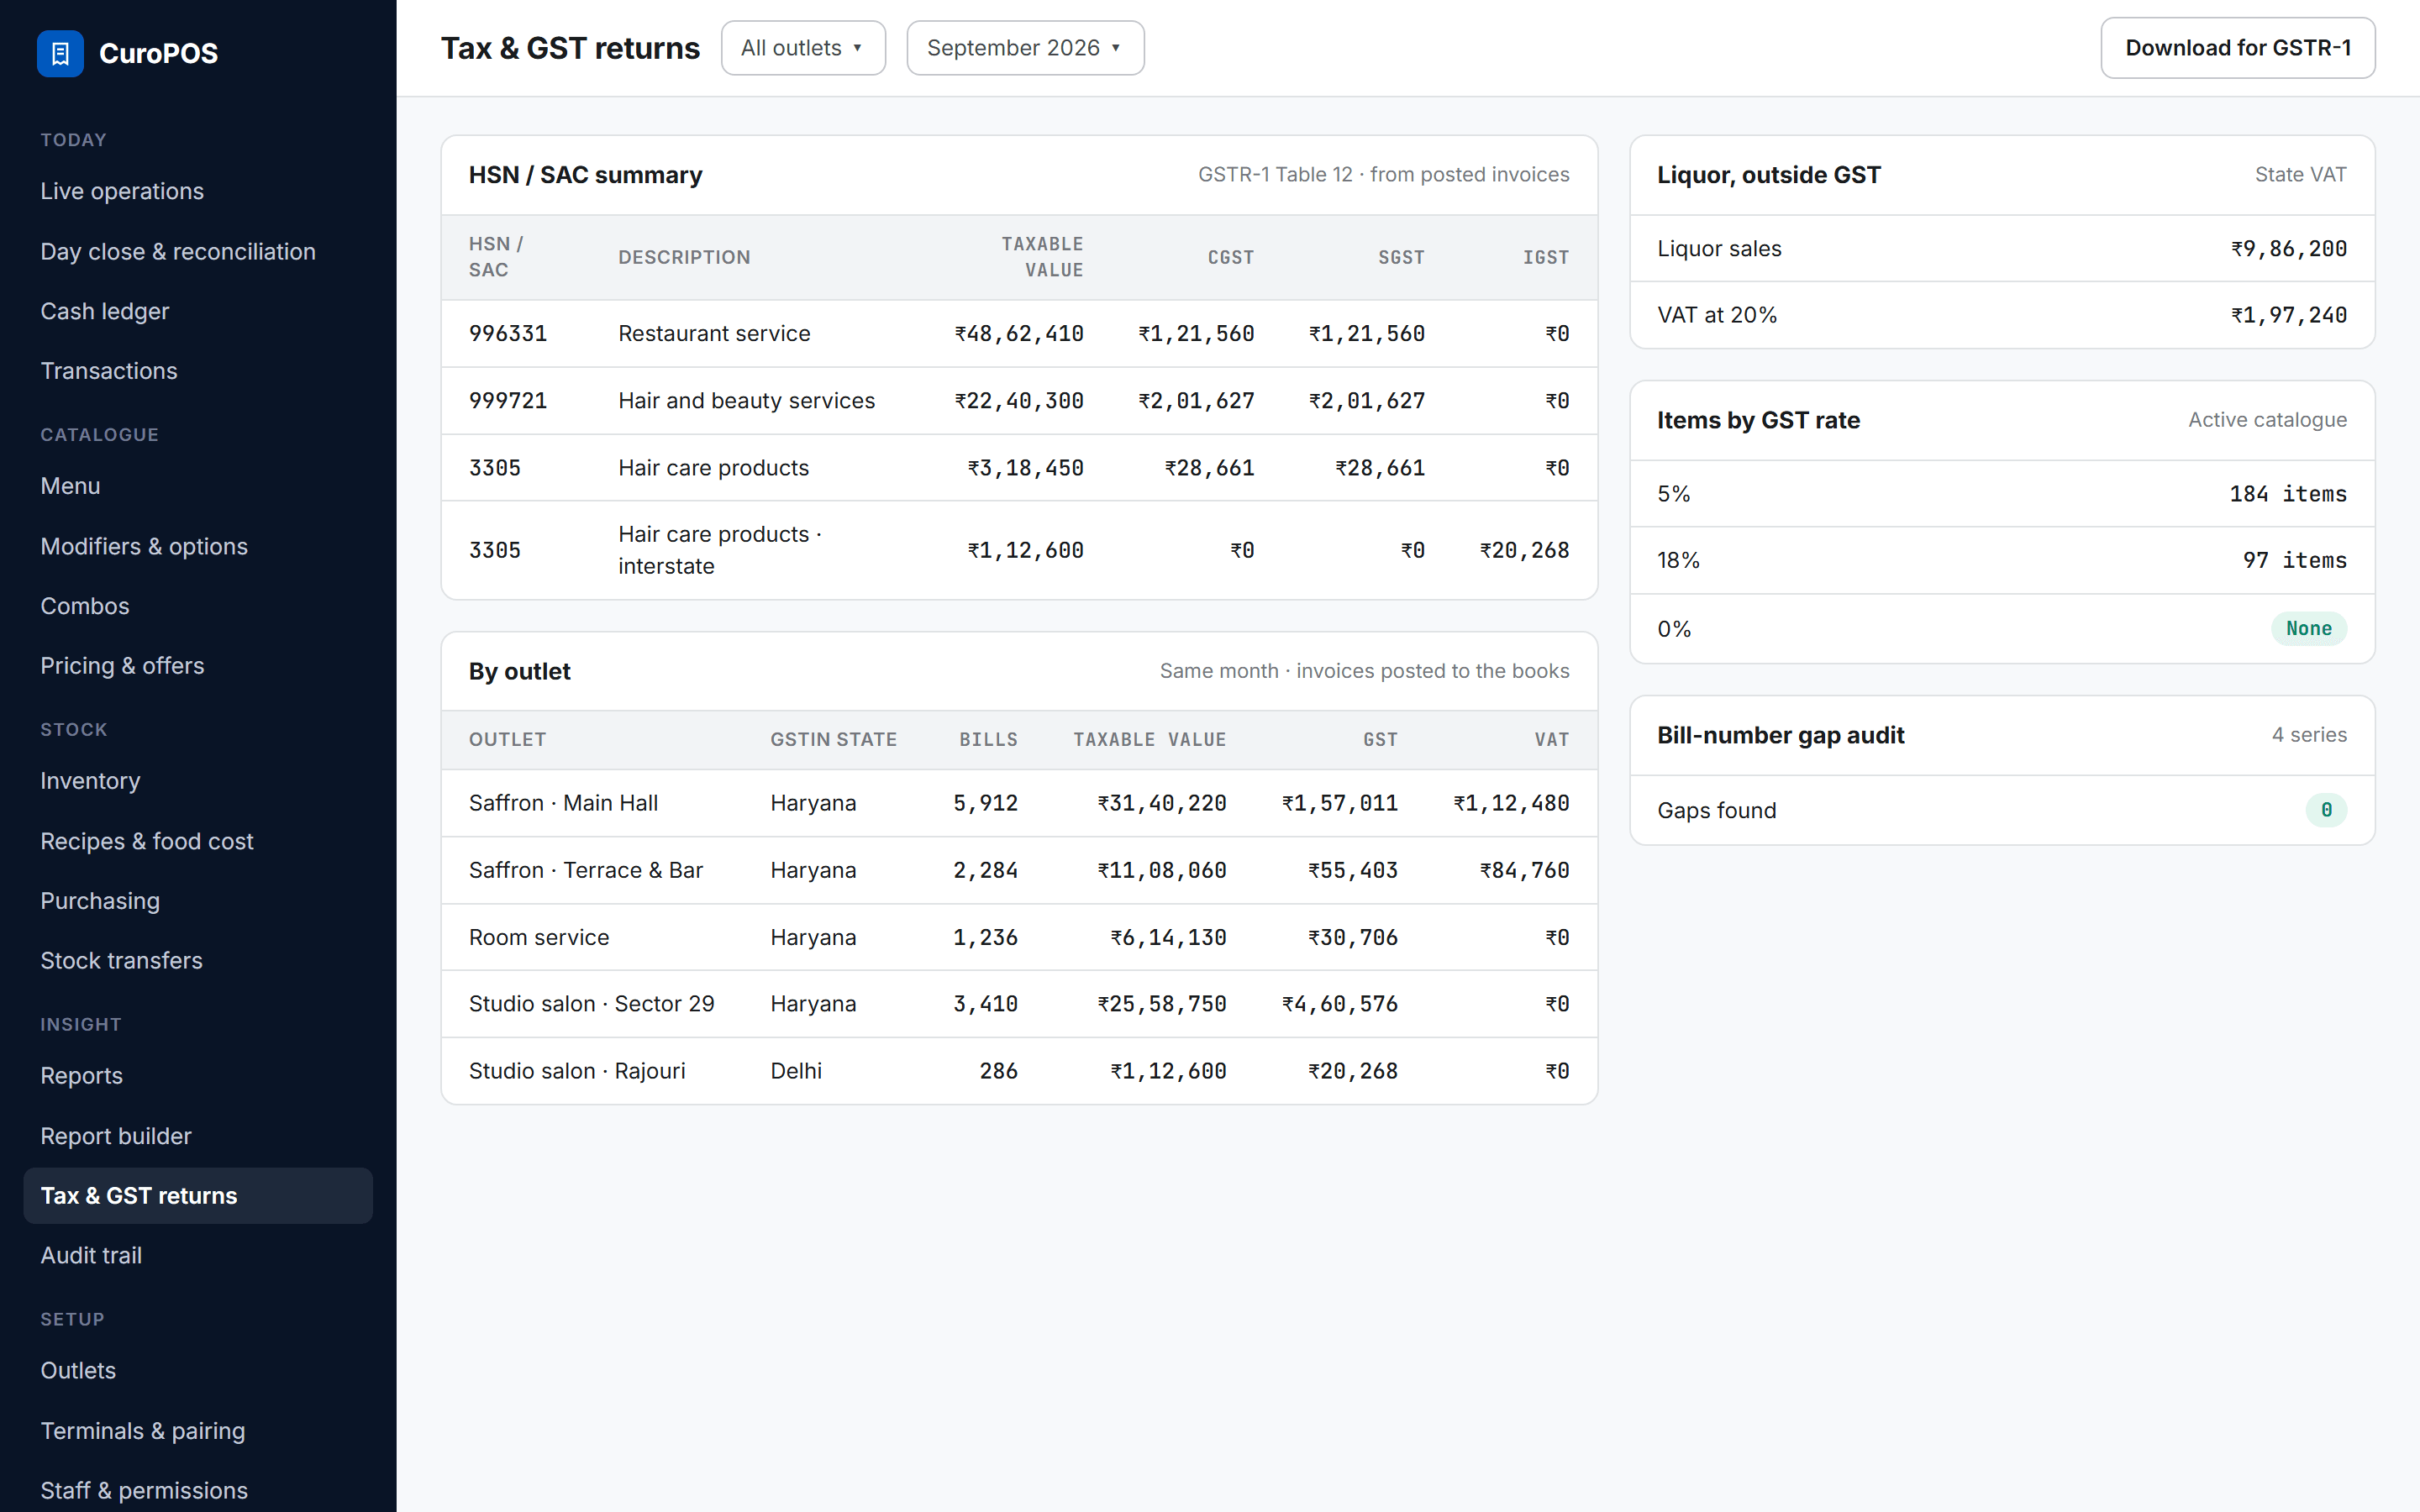Select the Room service outlet row
Image resolution: width=2420 pixels, height=1512 pixels.
[1019, 937]
